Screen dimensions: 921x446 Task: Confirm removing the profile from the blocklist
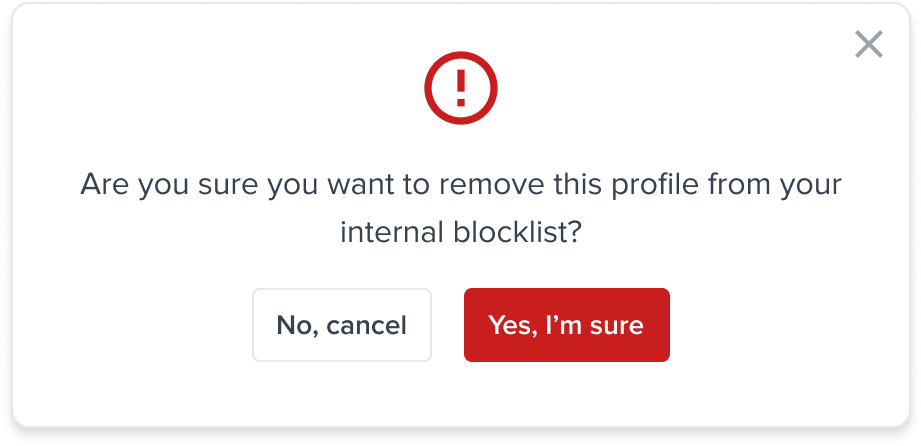pos(566,325)
